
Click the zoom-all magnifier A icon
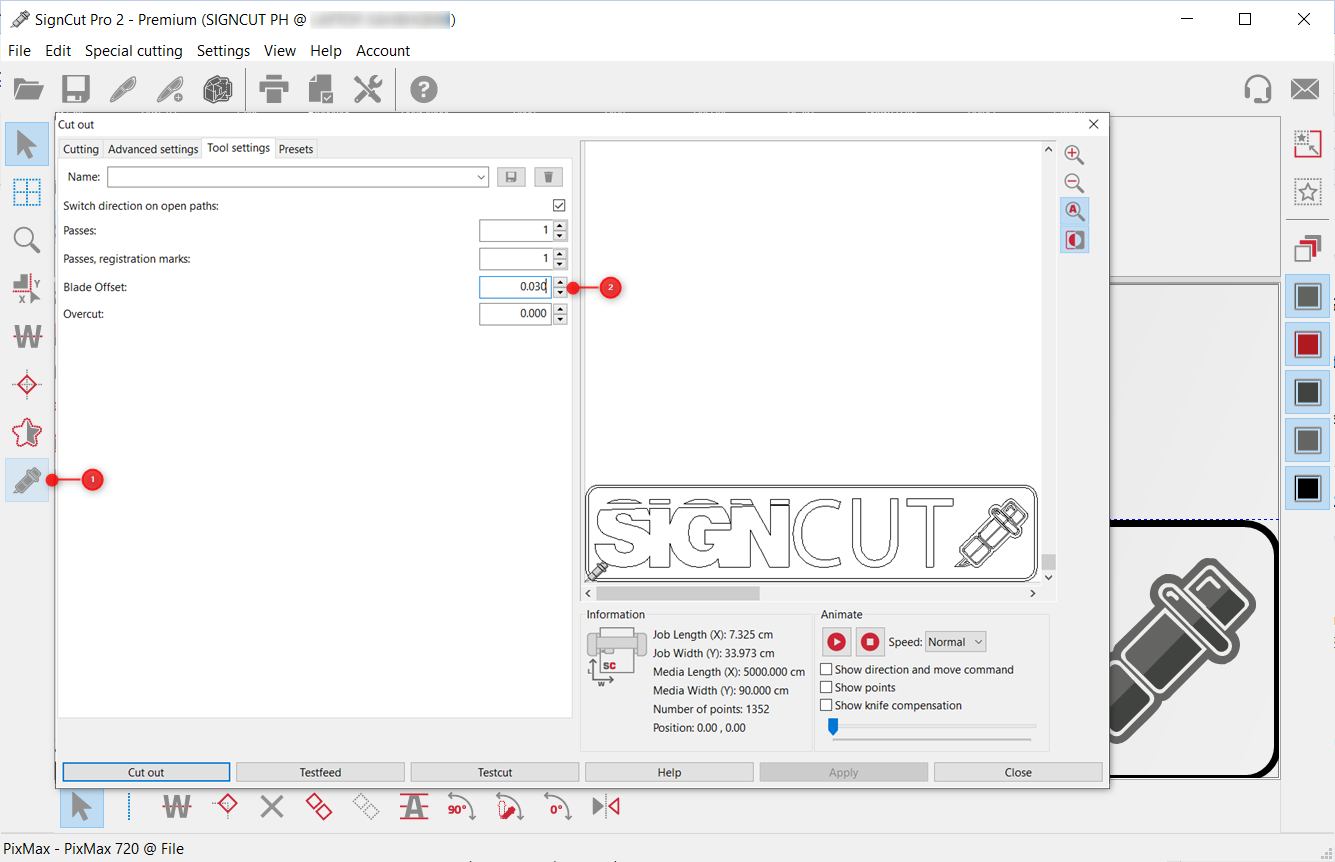1075,211
